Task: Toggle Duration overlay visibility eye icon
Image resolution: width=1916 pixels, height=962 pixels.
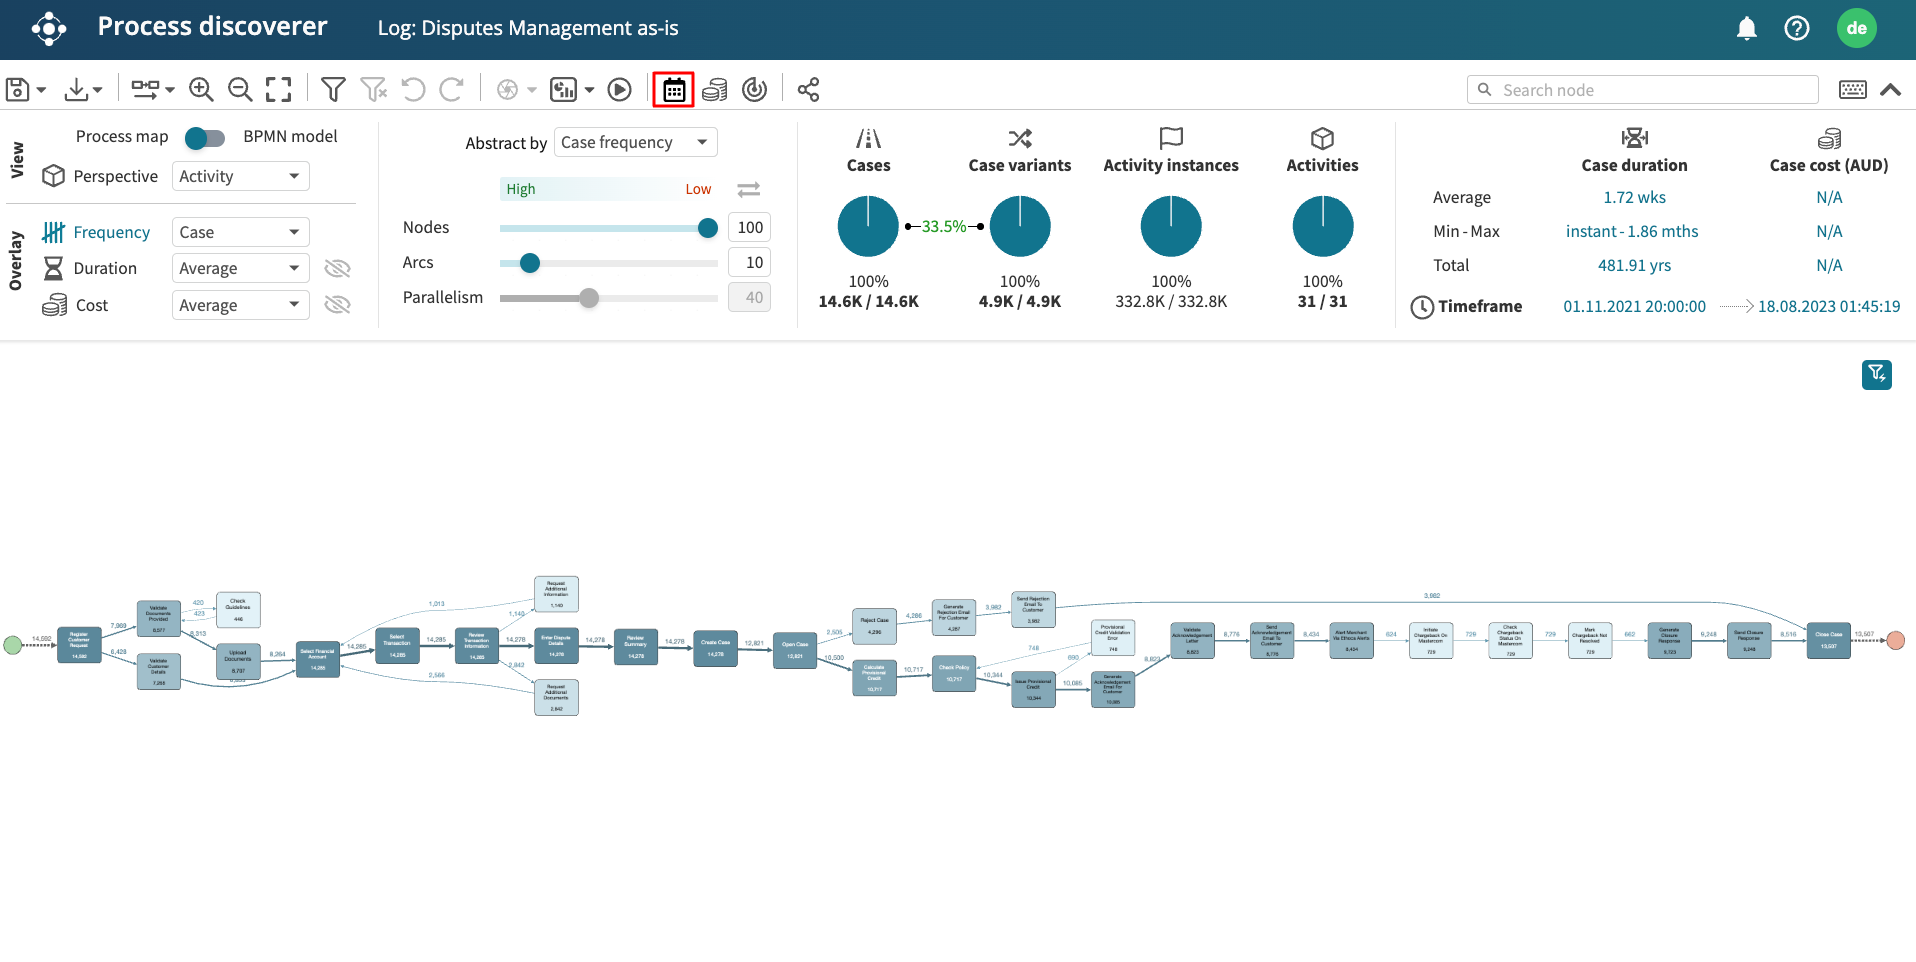Action: click(338, 269)
